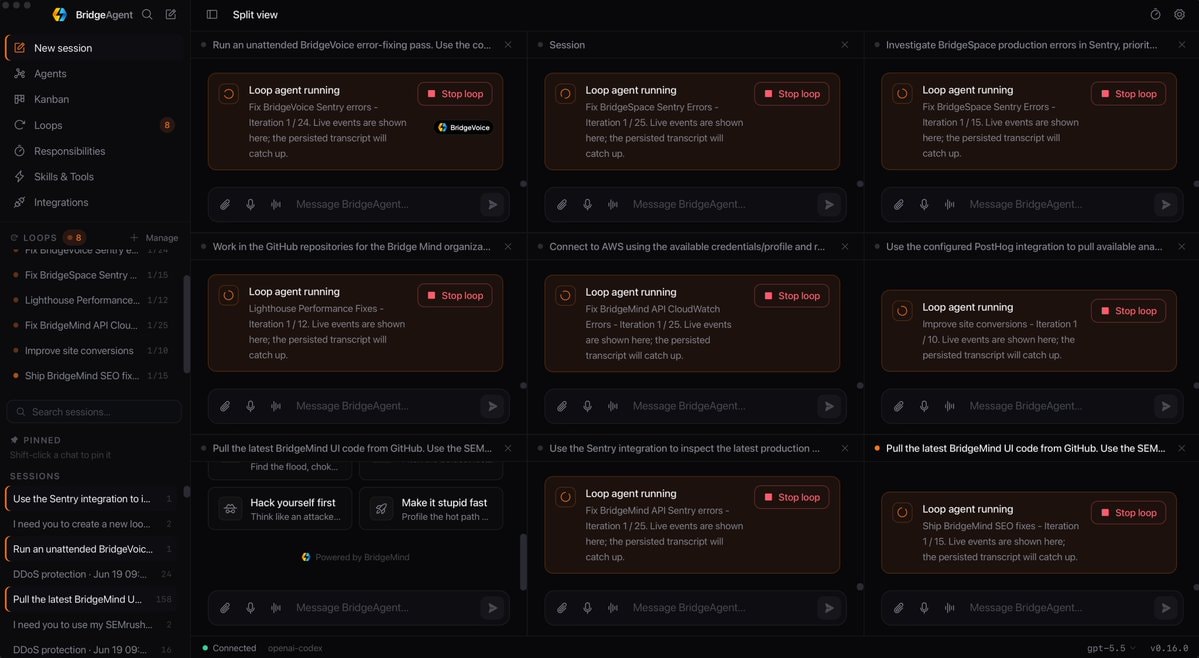Open settings gear at top right
Screen dimensions: 1199x658
click(1179, 15)
